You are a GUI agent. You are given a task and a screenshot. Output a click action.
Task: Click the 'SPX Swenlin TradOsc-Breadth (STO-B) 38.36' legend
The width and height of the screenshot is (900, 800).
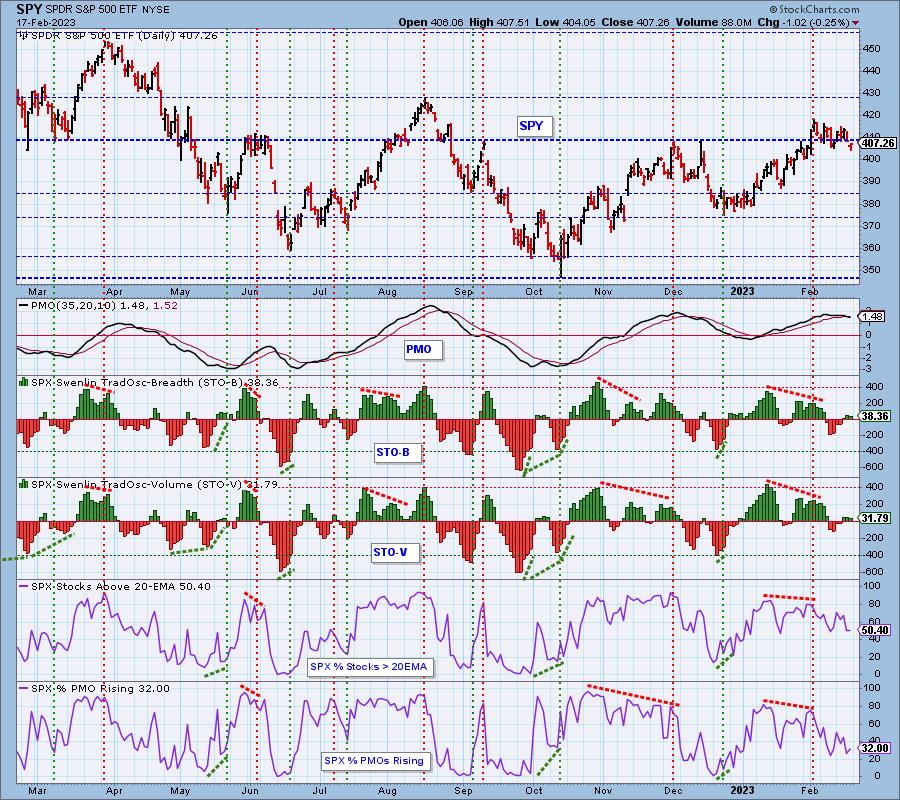tap(155, 382)
